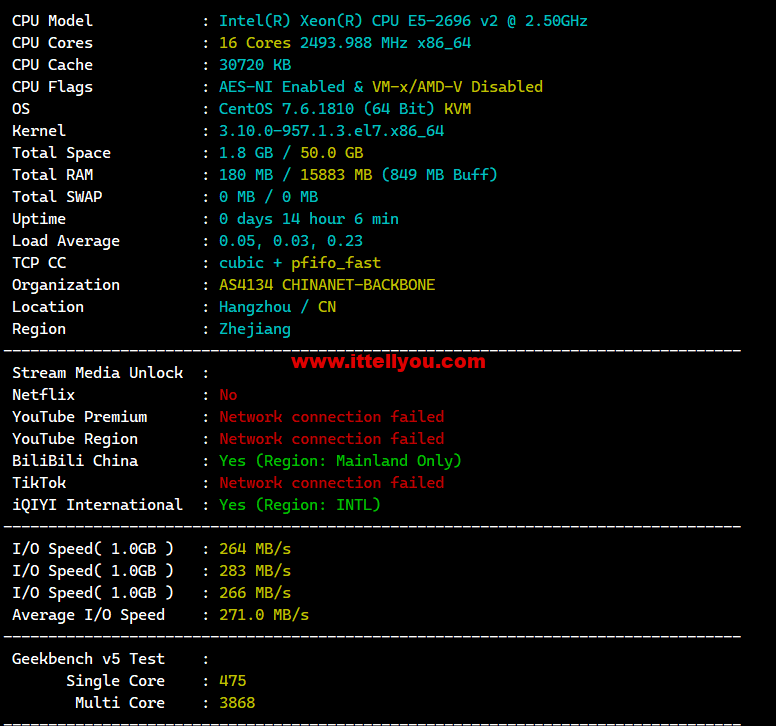Click the OS value 'CentOS 7.6.1810 (64 Bit) KVM'
Viewport: 776px width, 726px height.
345,109
